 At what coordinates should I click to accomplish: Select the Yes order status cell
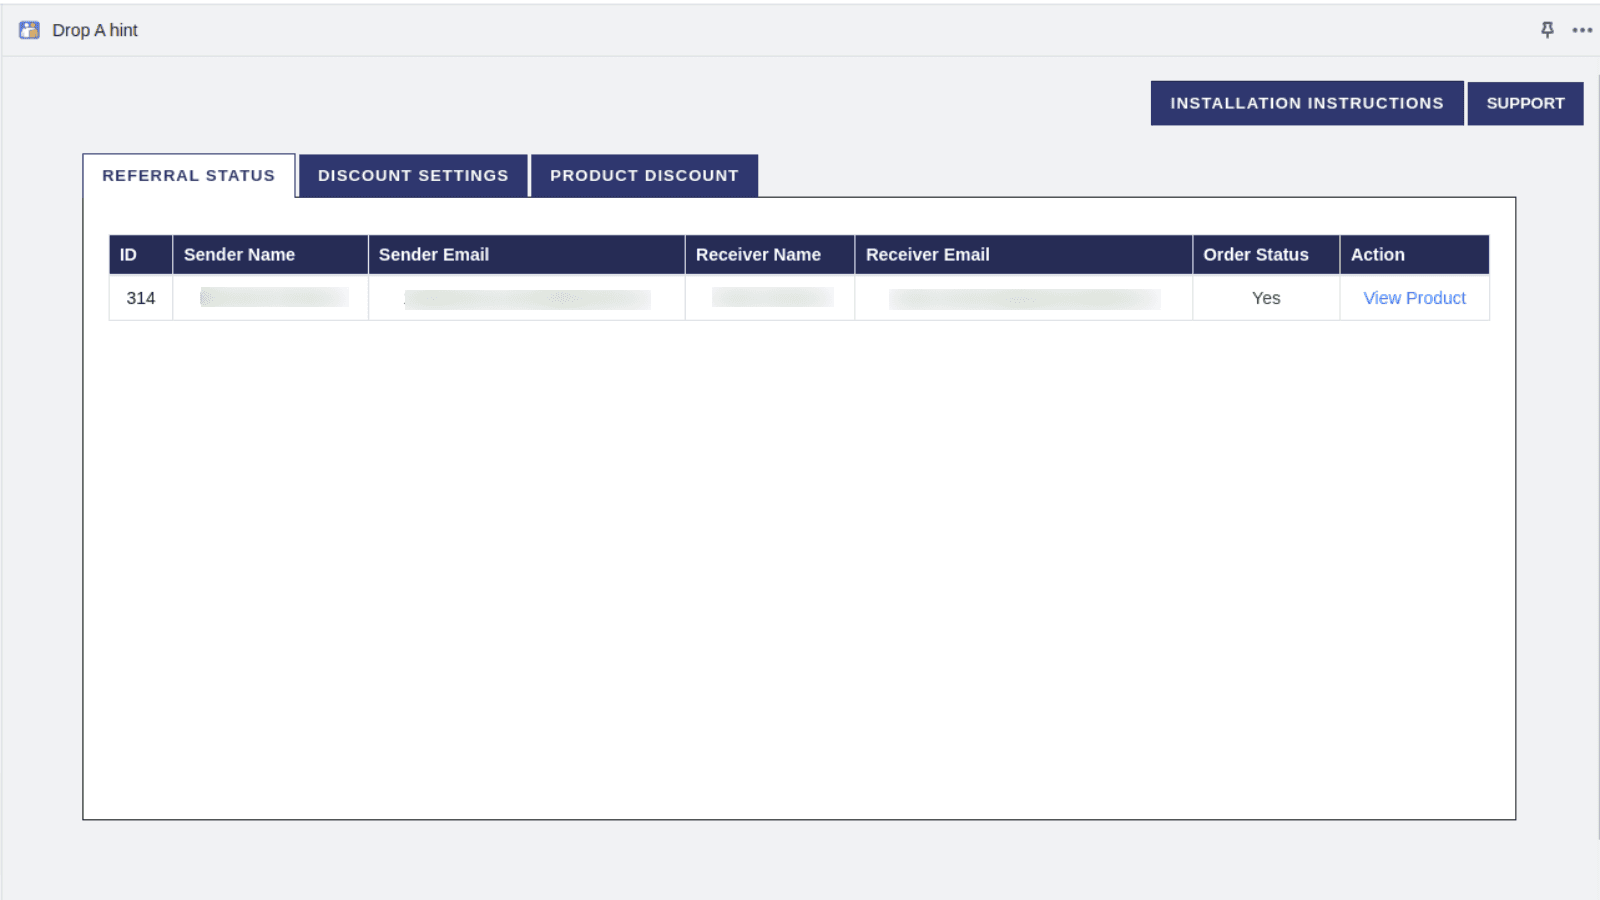click(x=1266, y=298)
